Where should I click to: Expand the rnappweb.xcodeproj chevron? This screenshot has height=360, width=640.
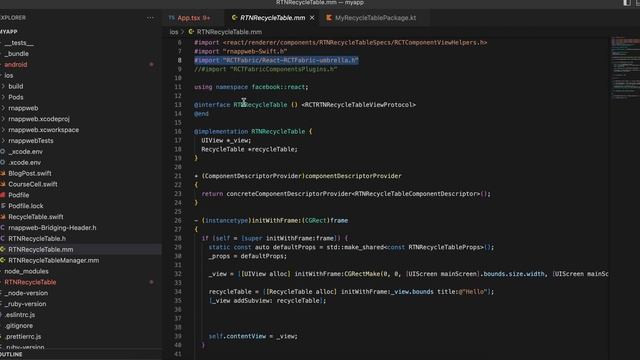[x=3, y=119]
